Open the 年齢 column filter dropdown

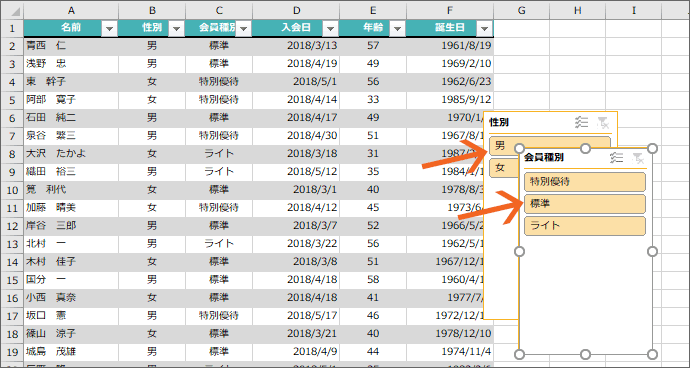[397, 29]
